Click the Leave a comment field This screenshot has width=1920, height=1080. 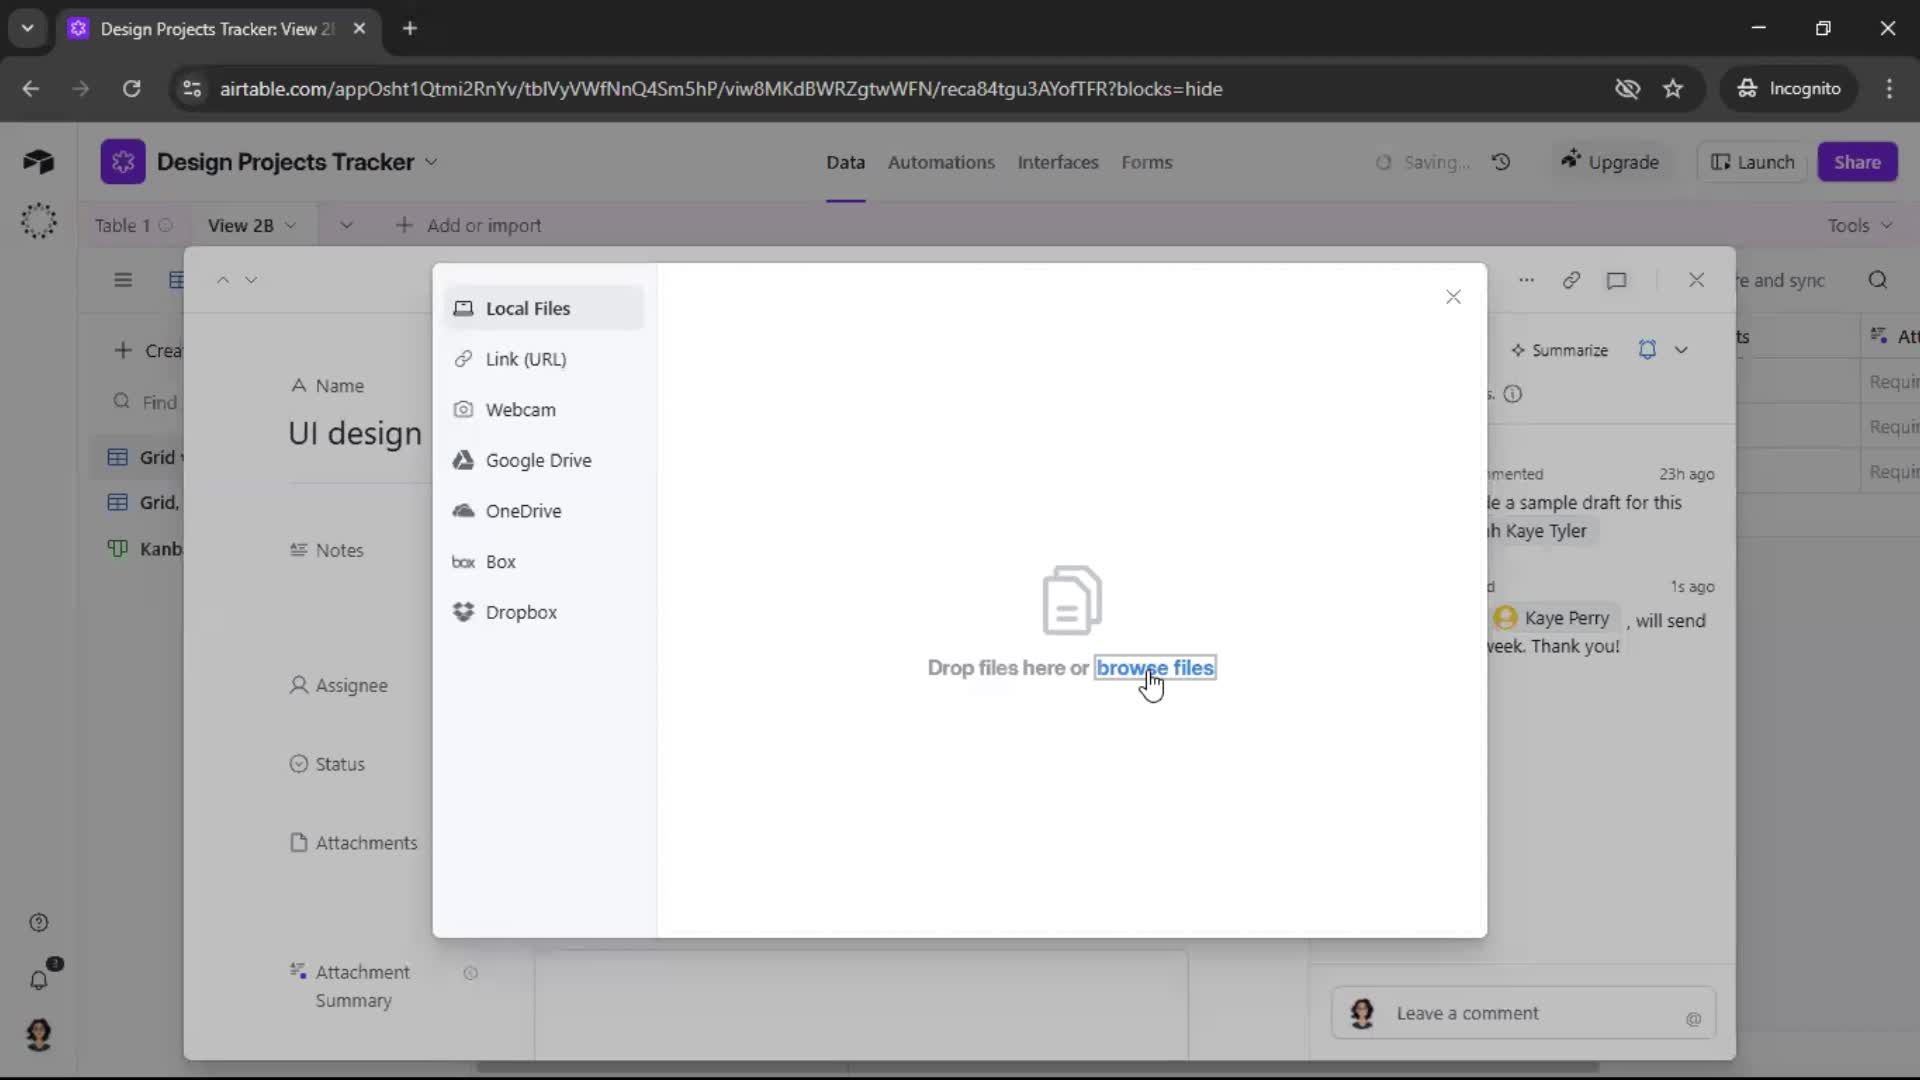coord(1524,1014)
